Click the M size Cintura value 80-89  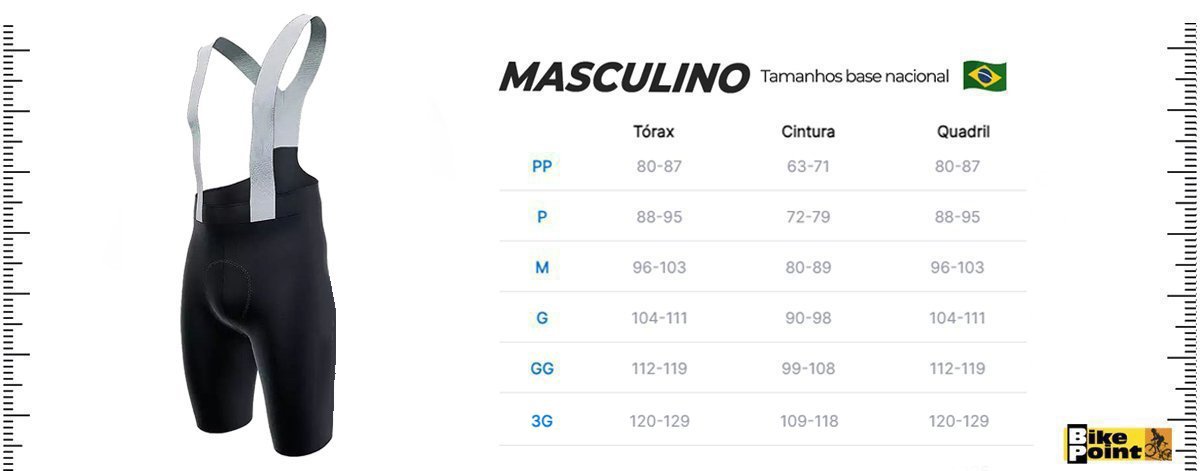(808, 267)
